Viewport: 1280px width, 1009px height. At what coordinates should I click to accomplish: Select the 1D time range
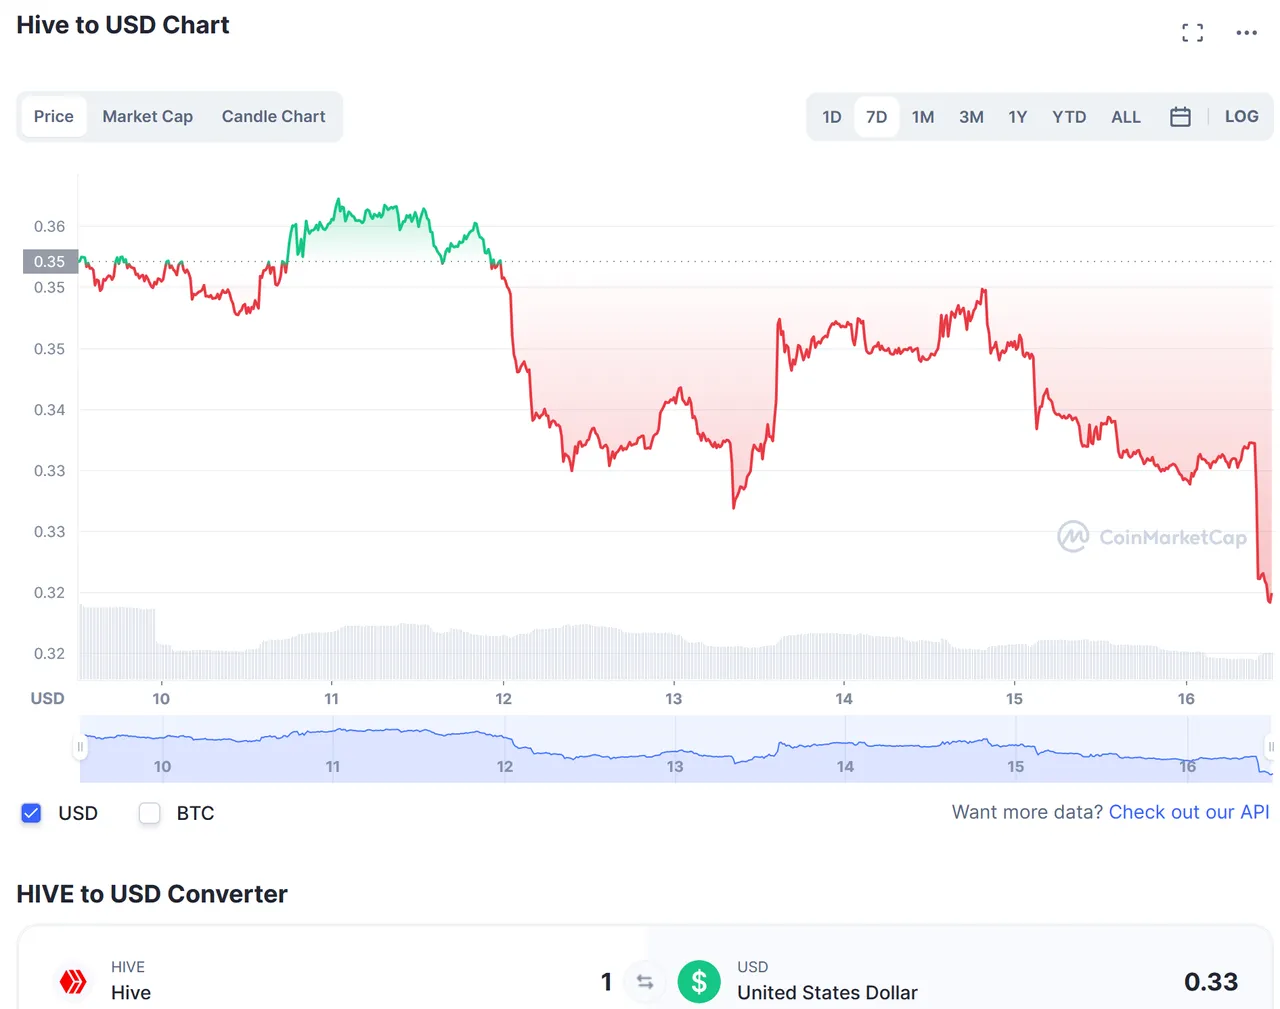(832, 117)
